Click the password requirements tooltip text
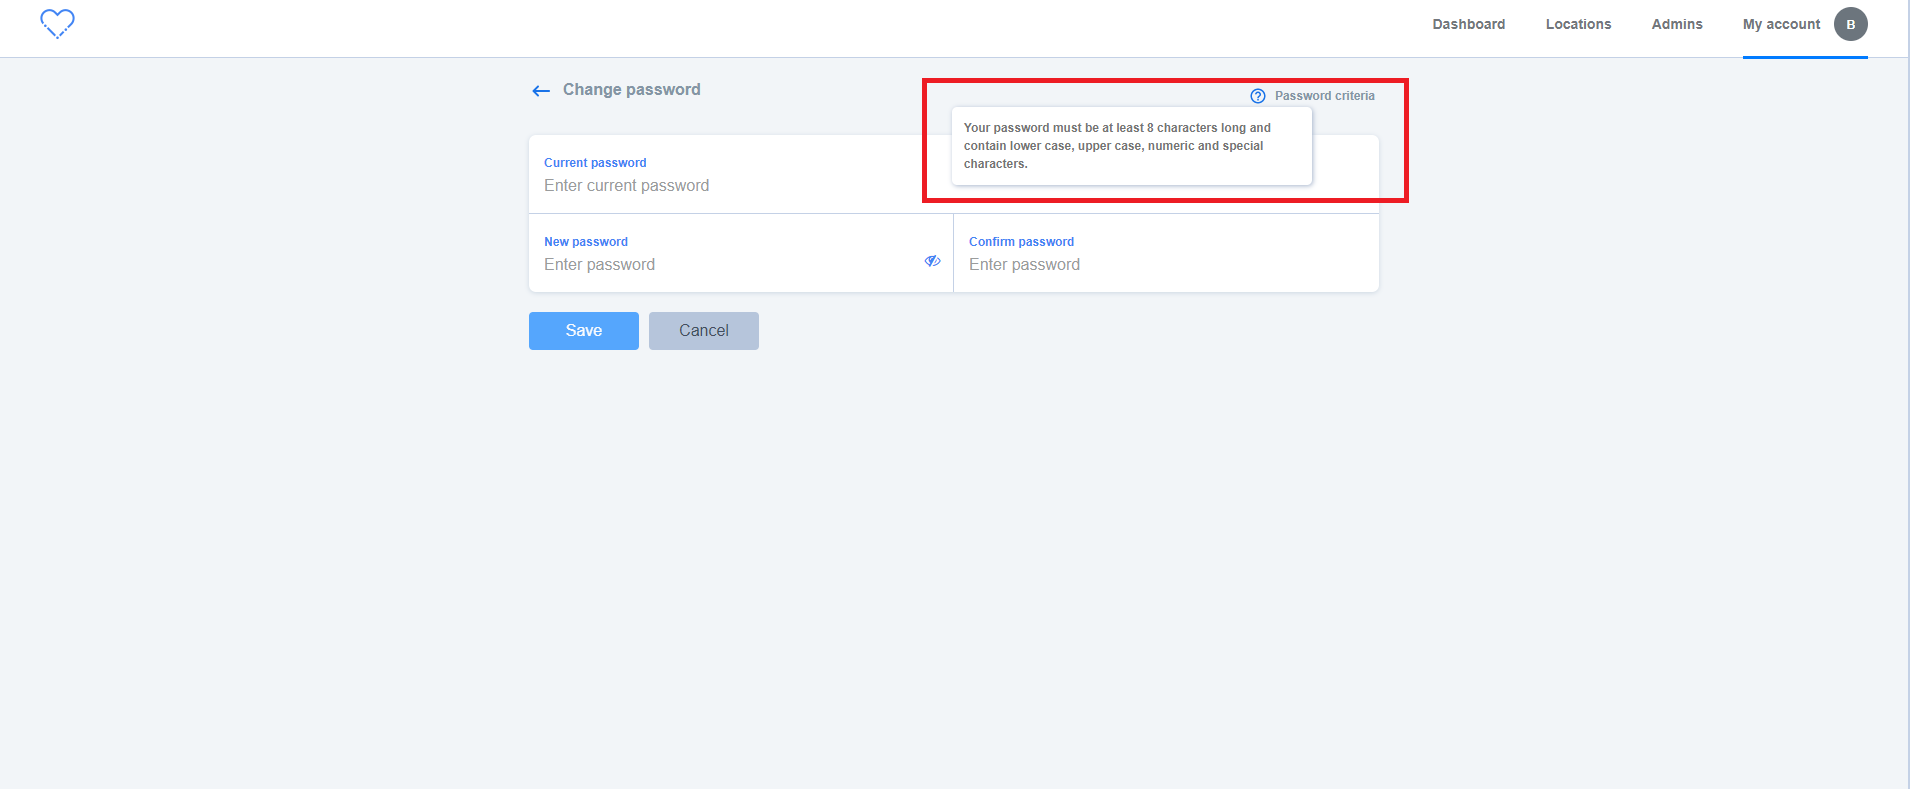The height and width of the screenshot is (789, 1910). (x=1117, y=146)
